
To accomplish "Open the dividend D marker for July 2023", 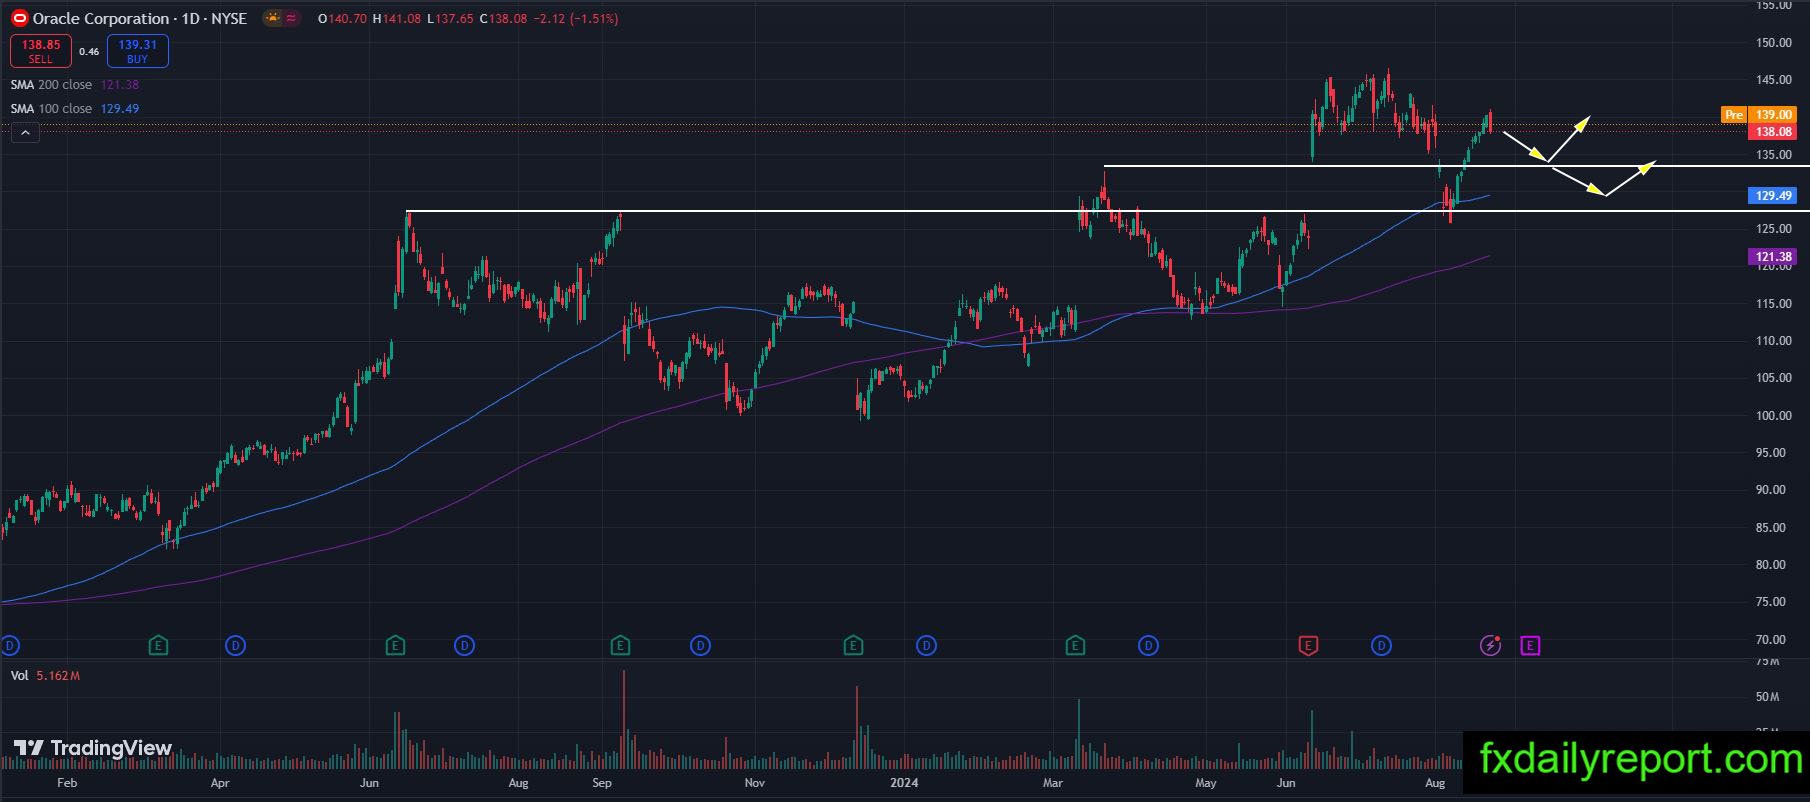I will coord(464,646).
